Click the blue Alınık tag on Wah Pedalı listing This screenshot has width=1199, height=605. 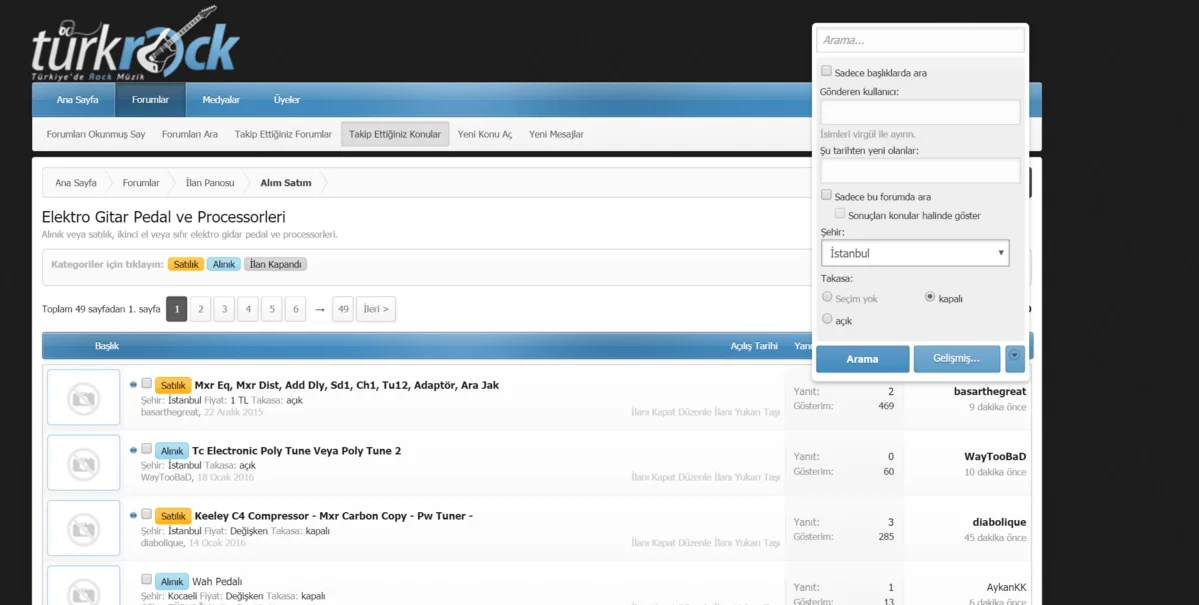tap(172, 581)
